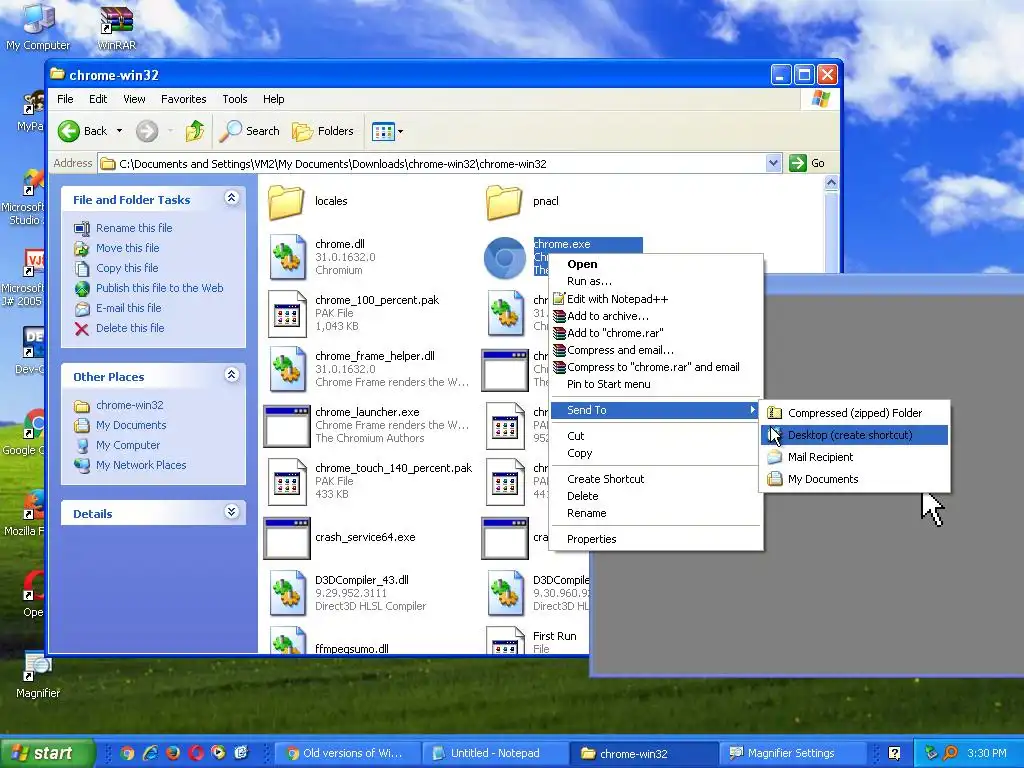Select My Documents in Send To
Image resolution: width=1024 pixels, height=768 pixels.
coord(855,479)
